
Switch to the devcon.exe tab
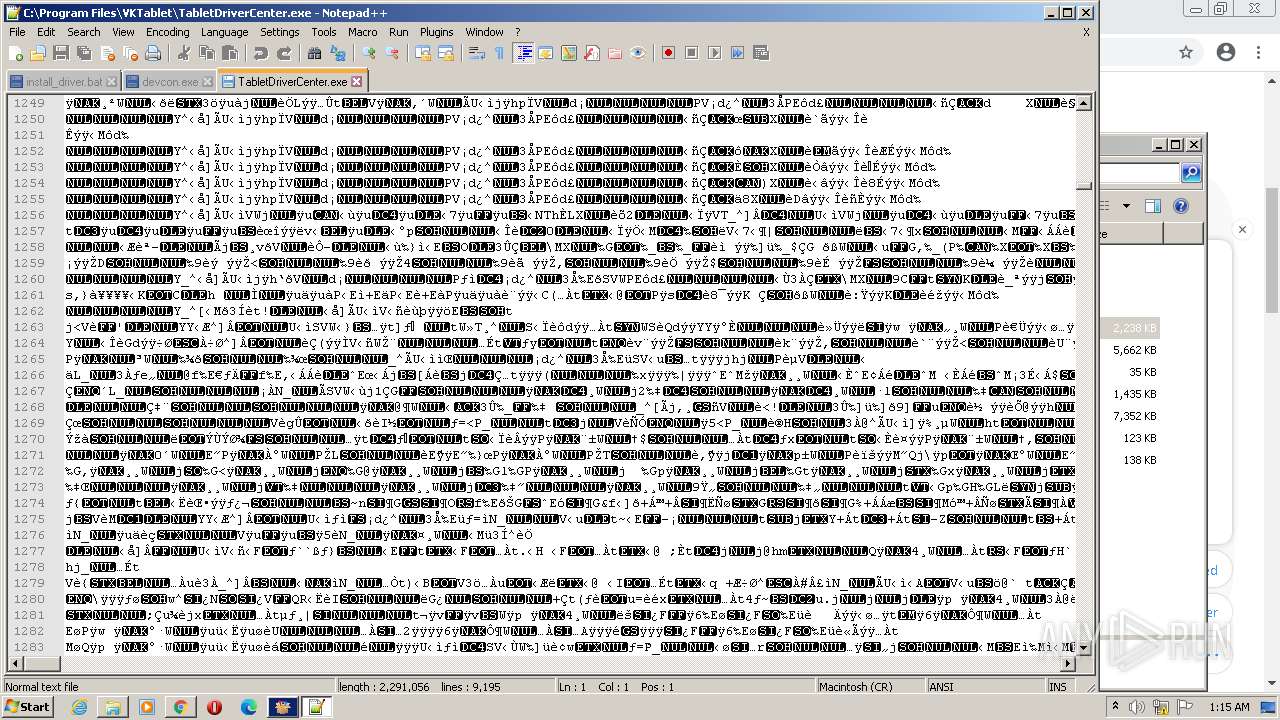point(170,82)
